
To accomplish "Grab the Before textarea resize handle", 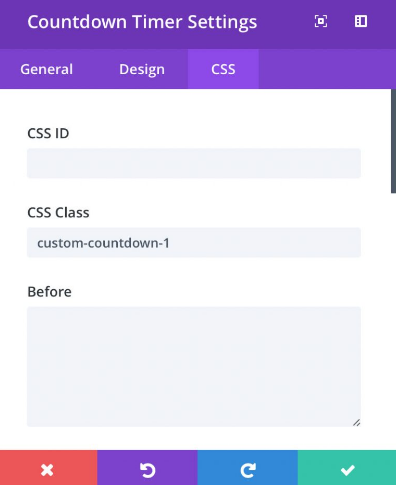I will (356, 422).
